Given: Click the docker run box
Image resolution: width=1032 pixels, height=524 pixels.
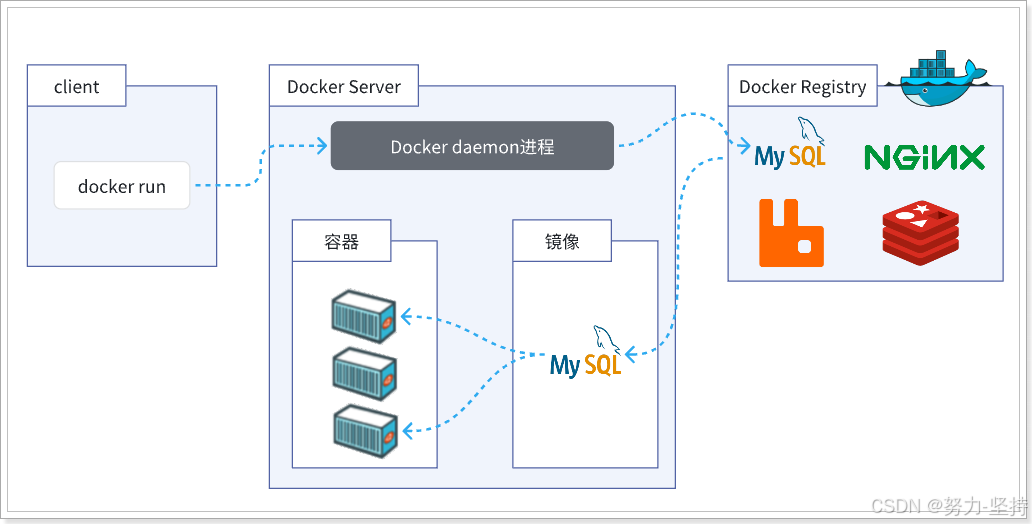Looking at the screenshot, I should pyautogui.click(x=122, y=186).
